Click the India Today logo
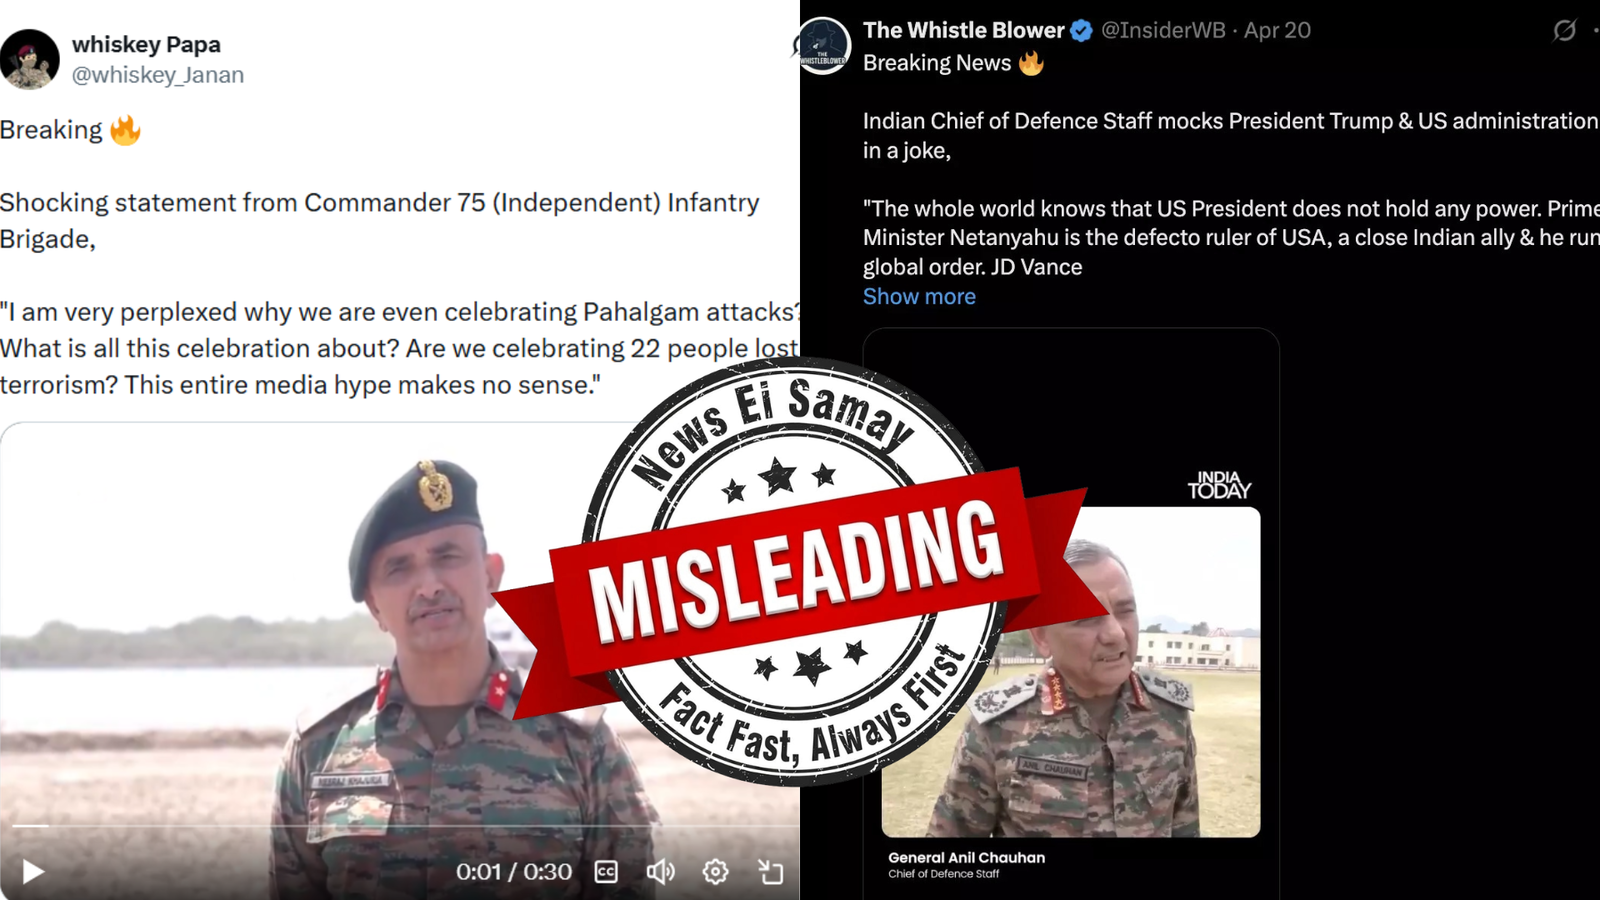1600x900 pixels. click(x=1219, y=485)
